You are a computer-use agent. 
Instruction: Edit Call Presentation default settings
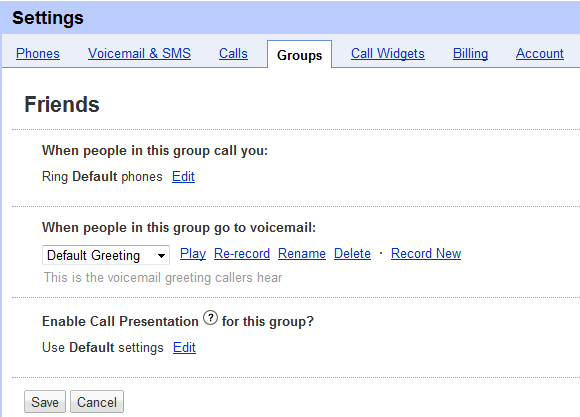pos(184,347)
